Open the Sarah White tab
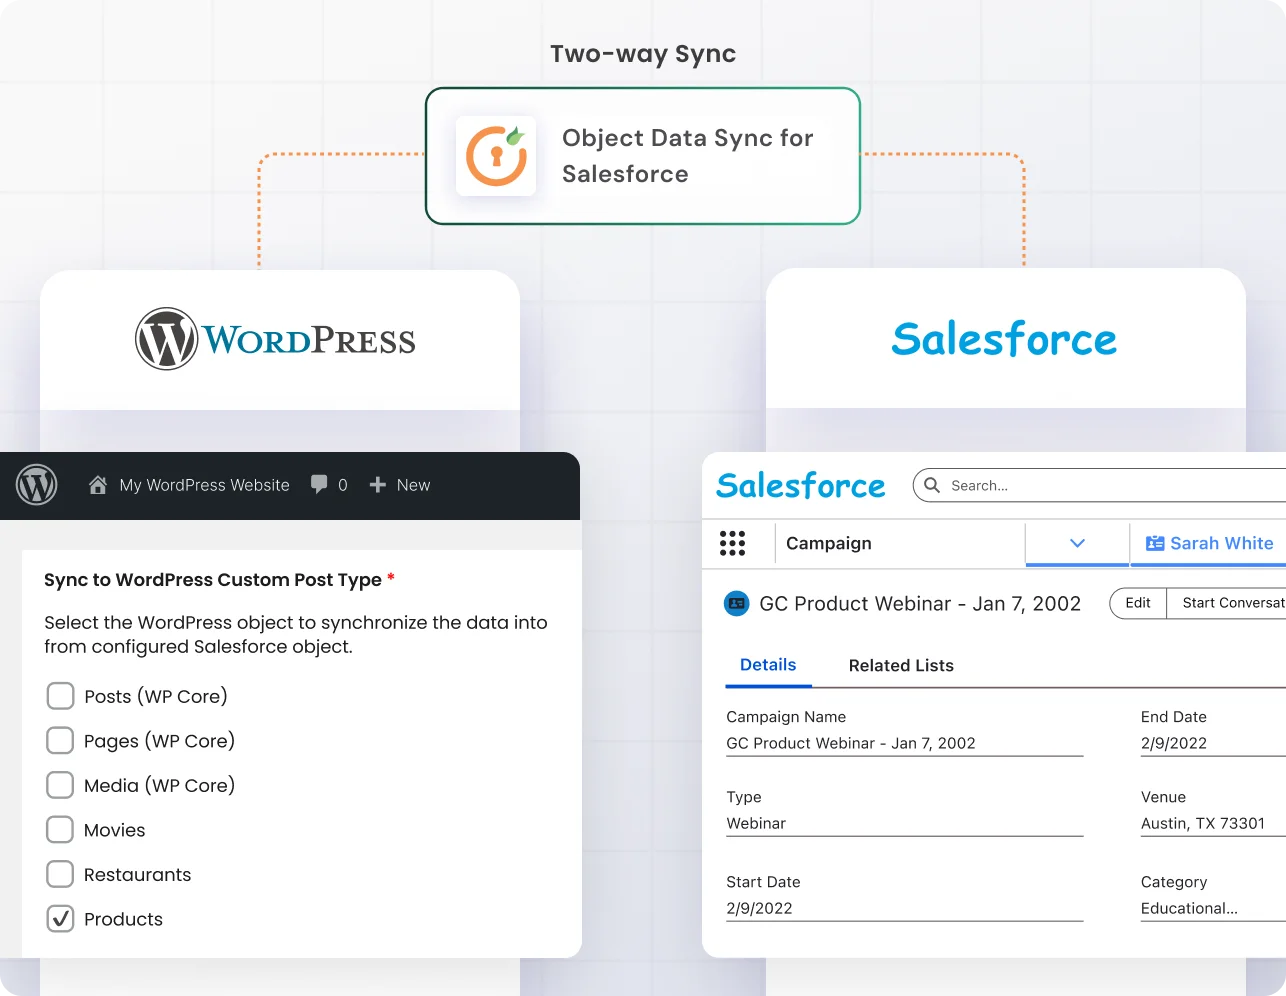Image resolution: width=1286 pixels, height=996 pixels. tap(1208, 543)
